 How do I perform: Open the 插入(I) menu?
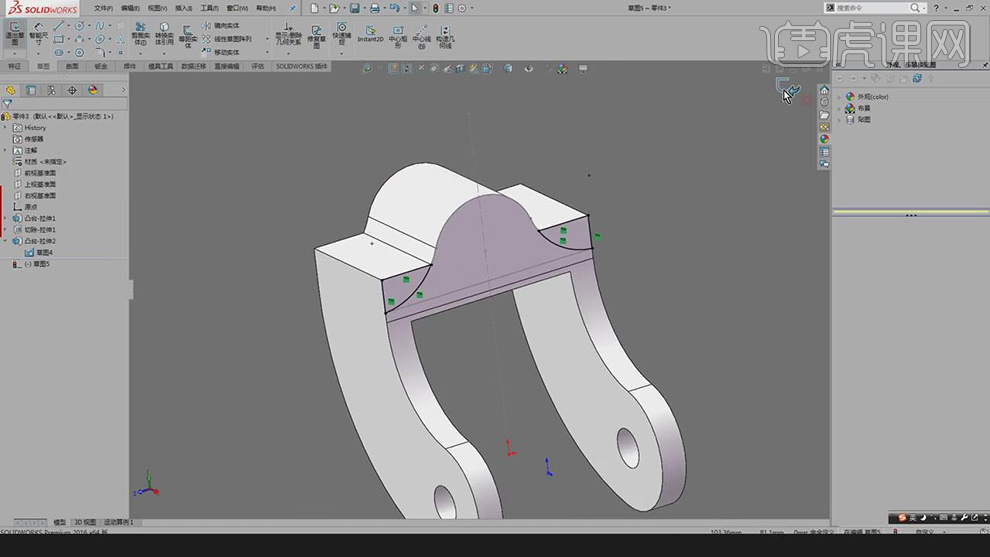click(x=184, y=8)
